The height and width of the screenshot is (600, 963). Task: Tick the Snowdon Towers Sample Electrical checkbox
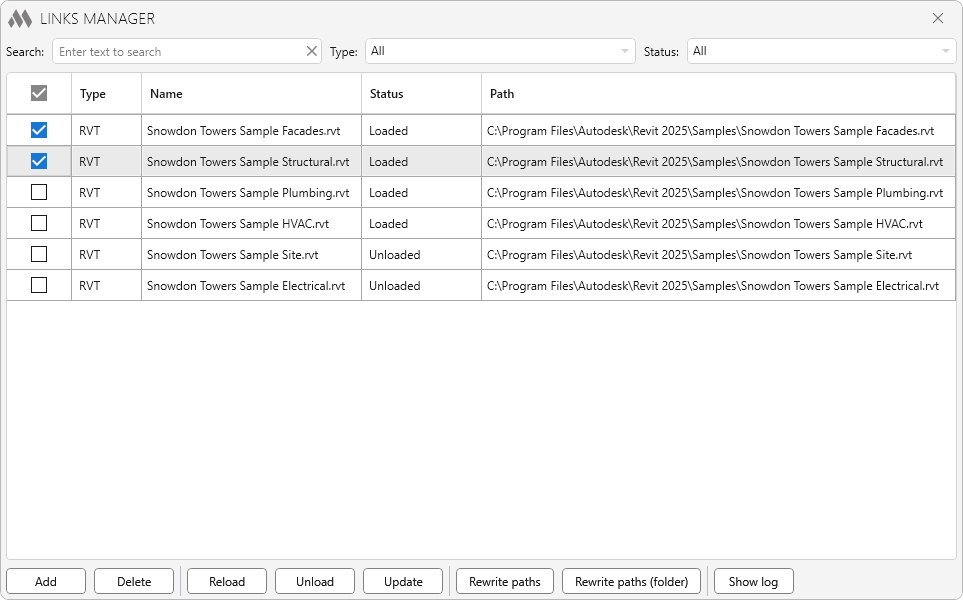pyautogui.click(x=39, y=285)
